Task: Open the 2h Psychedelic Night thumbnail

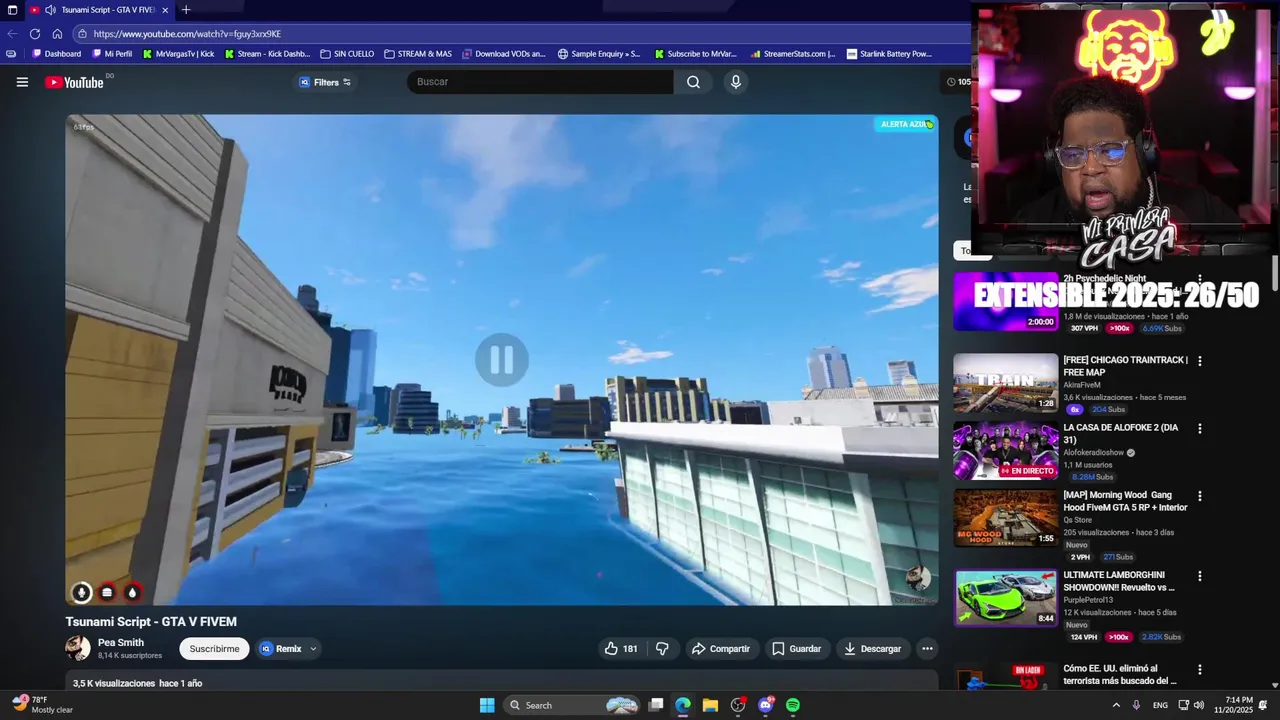Action: tap(1005, 301)
